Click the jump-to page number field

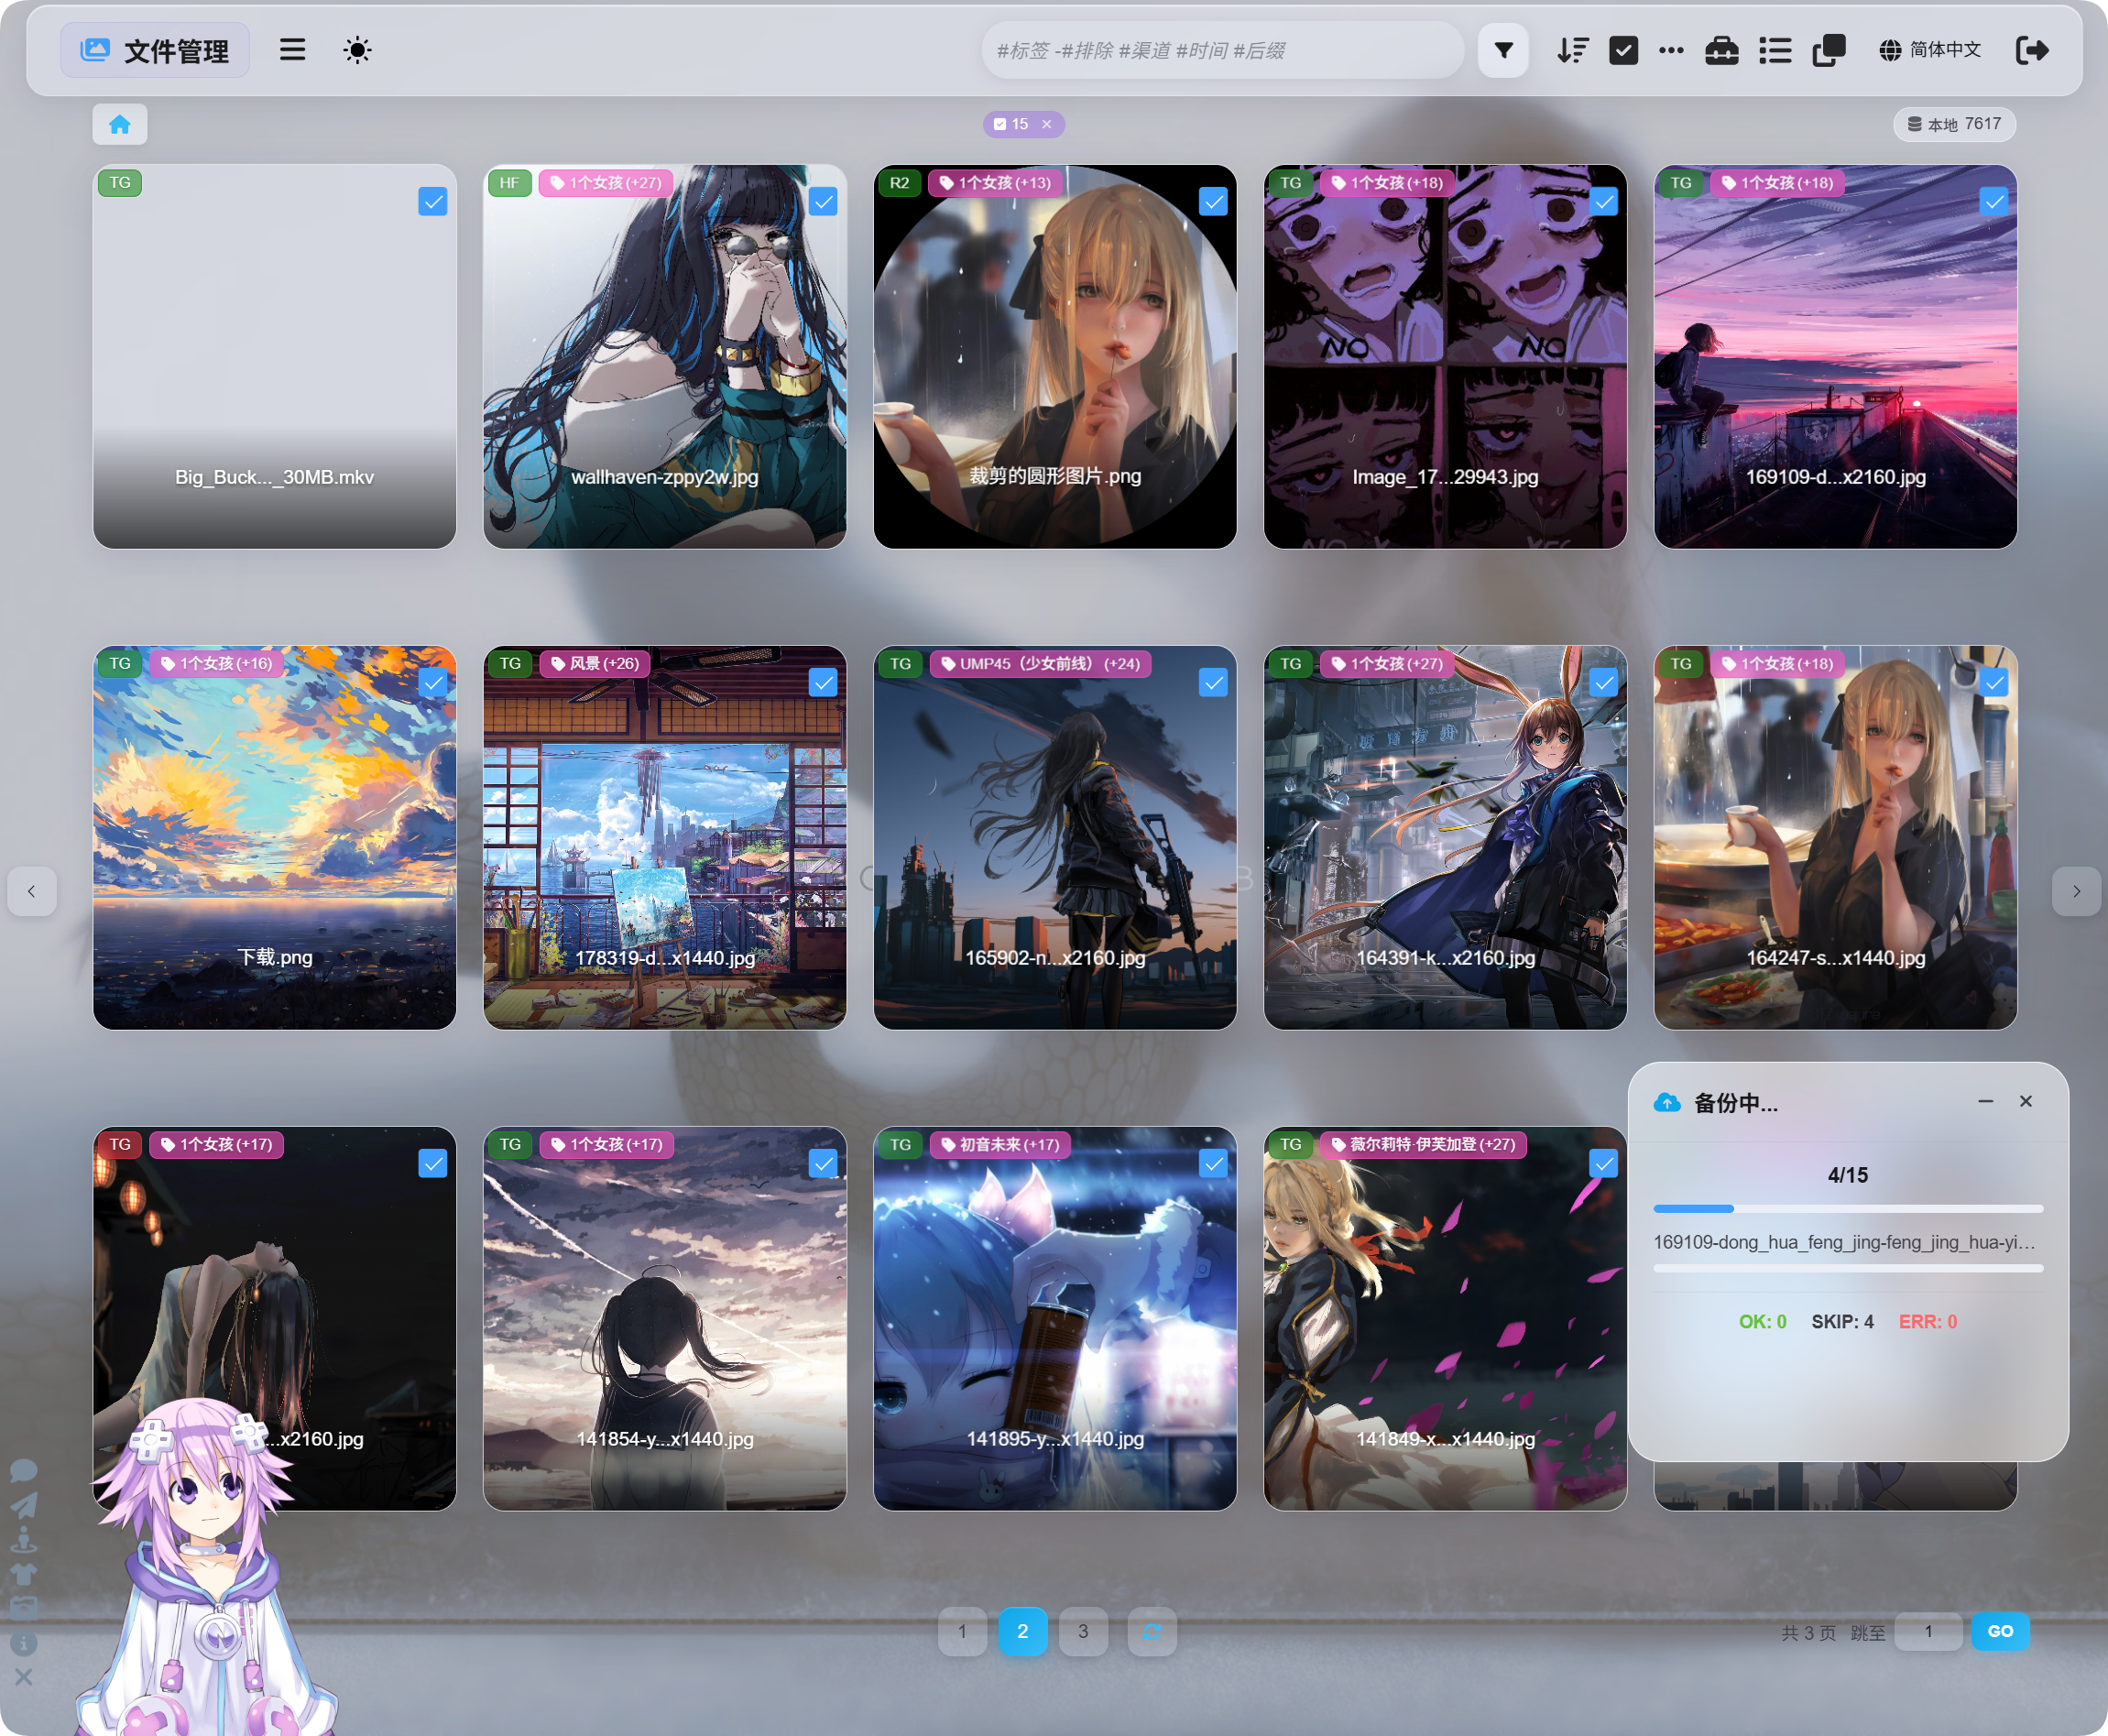point(1928,1631)
